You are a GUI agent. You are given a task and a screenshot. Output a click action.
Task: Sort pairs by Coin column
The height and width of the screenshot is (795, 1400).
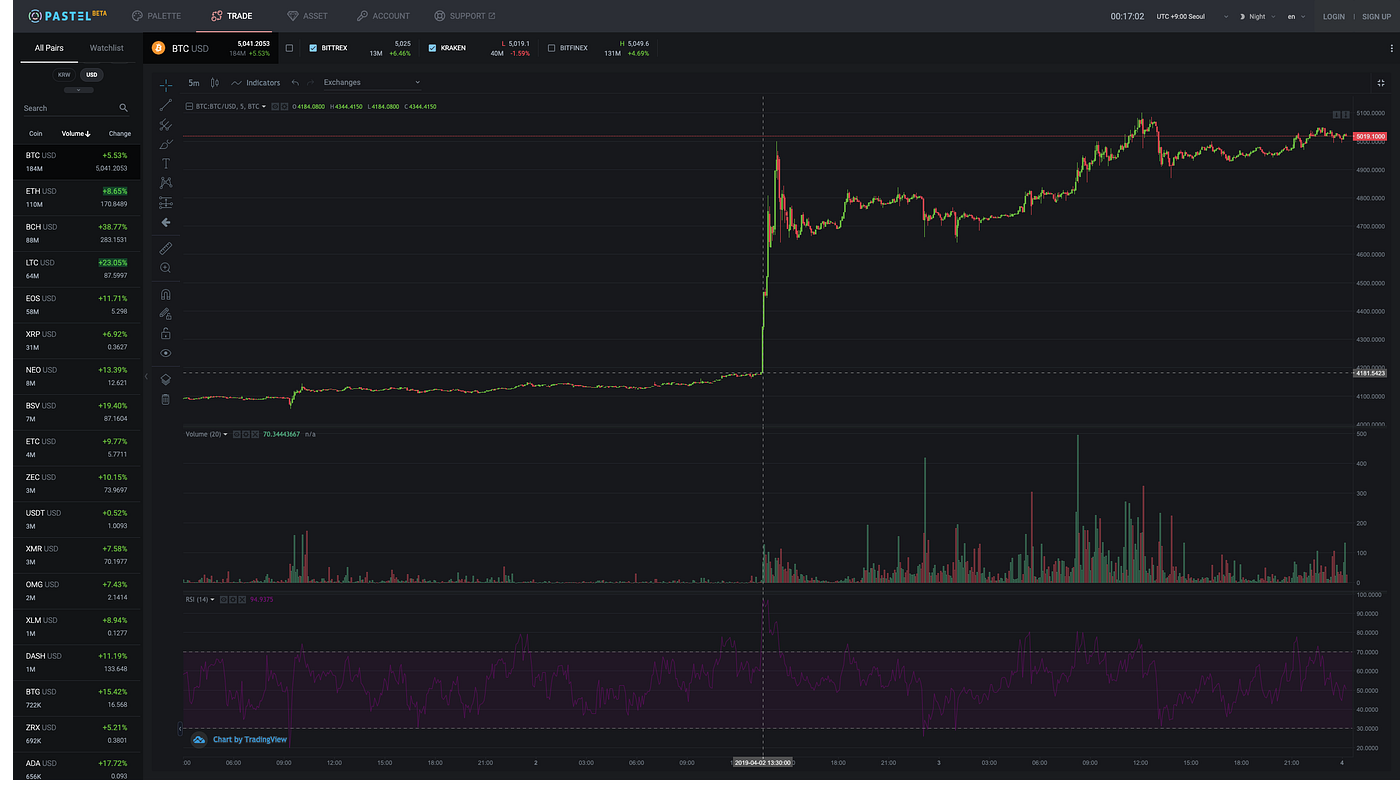coord(36,133)
